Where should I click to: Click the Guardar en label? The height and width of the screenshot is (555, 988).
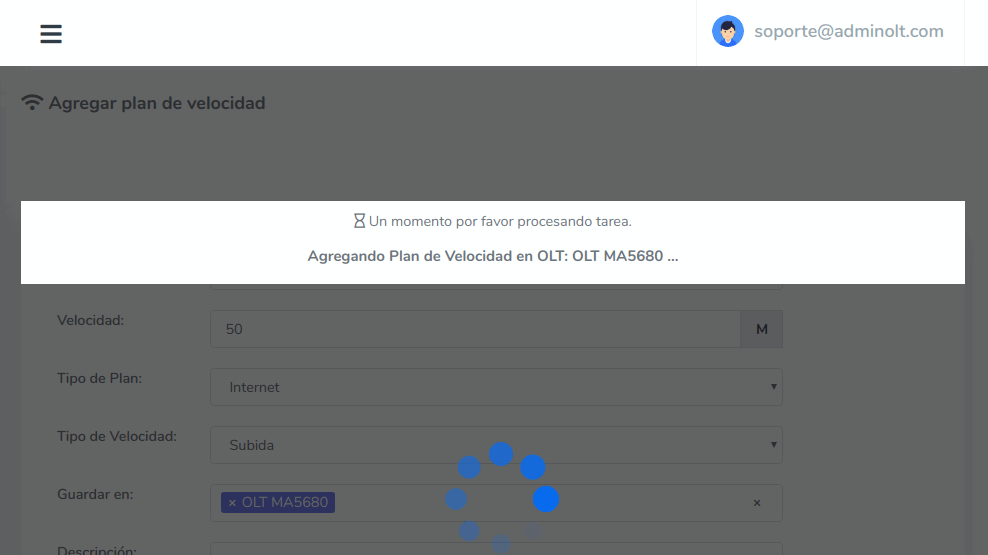(95, 494)
